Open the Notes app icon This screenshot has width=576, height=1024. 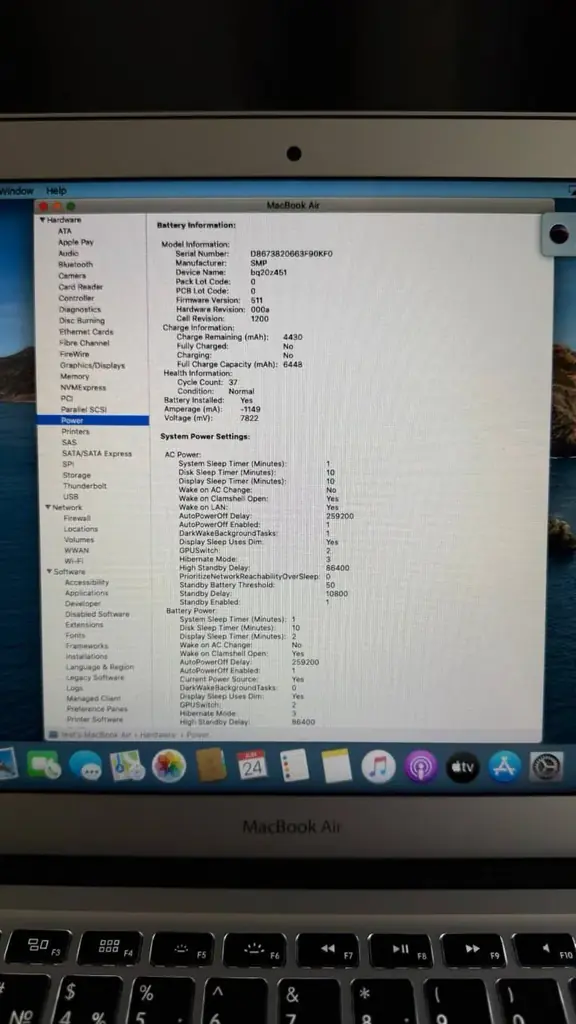point(336,766)
